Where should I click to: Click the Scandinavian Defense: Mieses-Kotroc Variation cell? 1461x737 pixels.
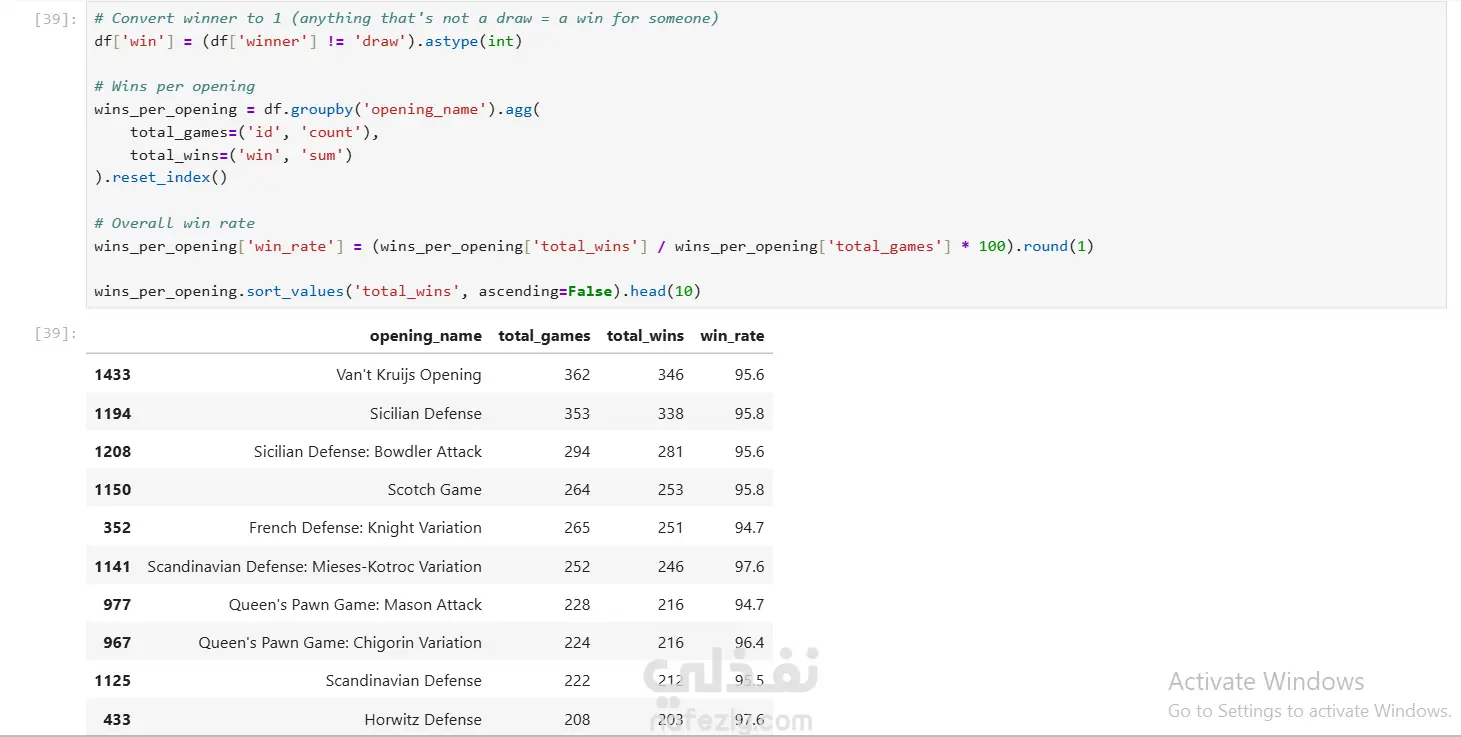click(x=314, y=567)
